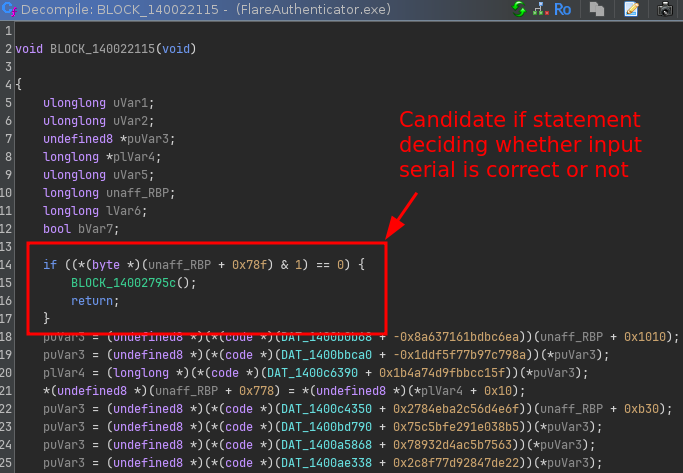Take a snapshot with the camera icon

coord(665,10)
